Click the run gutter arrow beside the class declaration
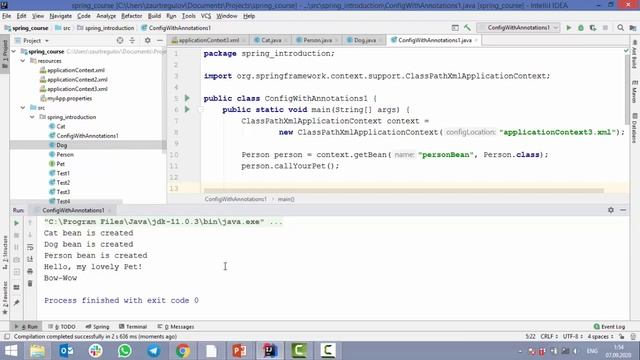 pos(187,98)
